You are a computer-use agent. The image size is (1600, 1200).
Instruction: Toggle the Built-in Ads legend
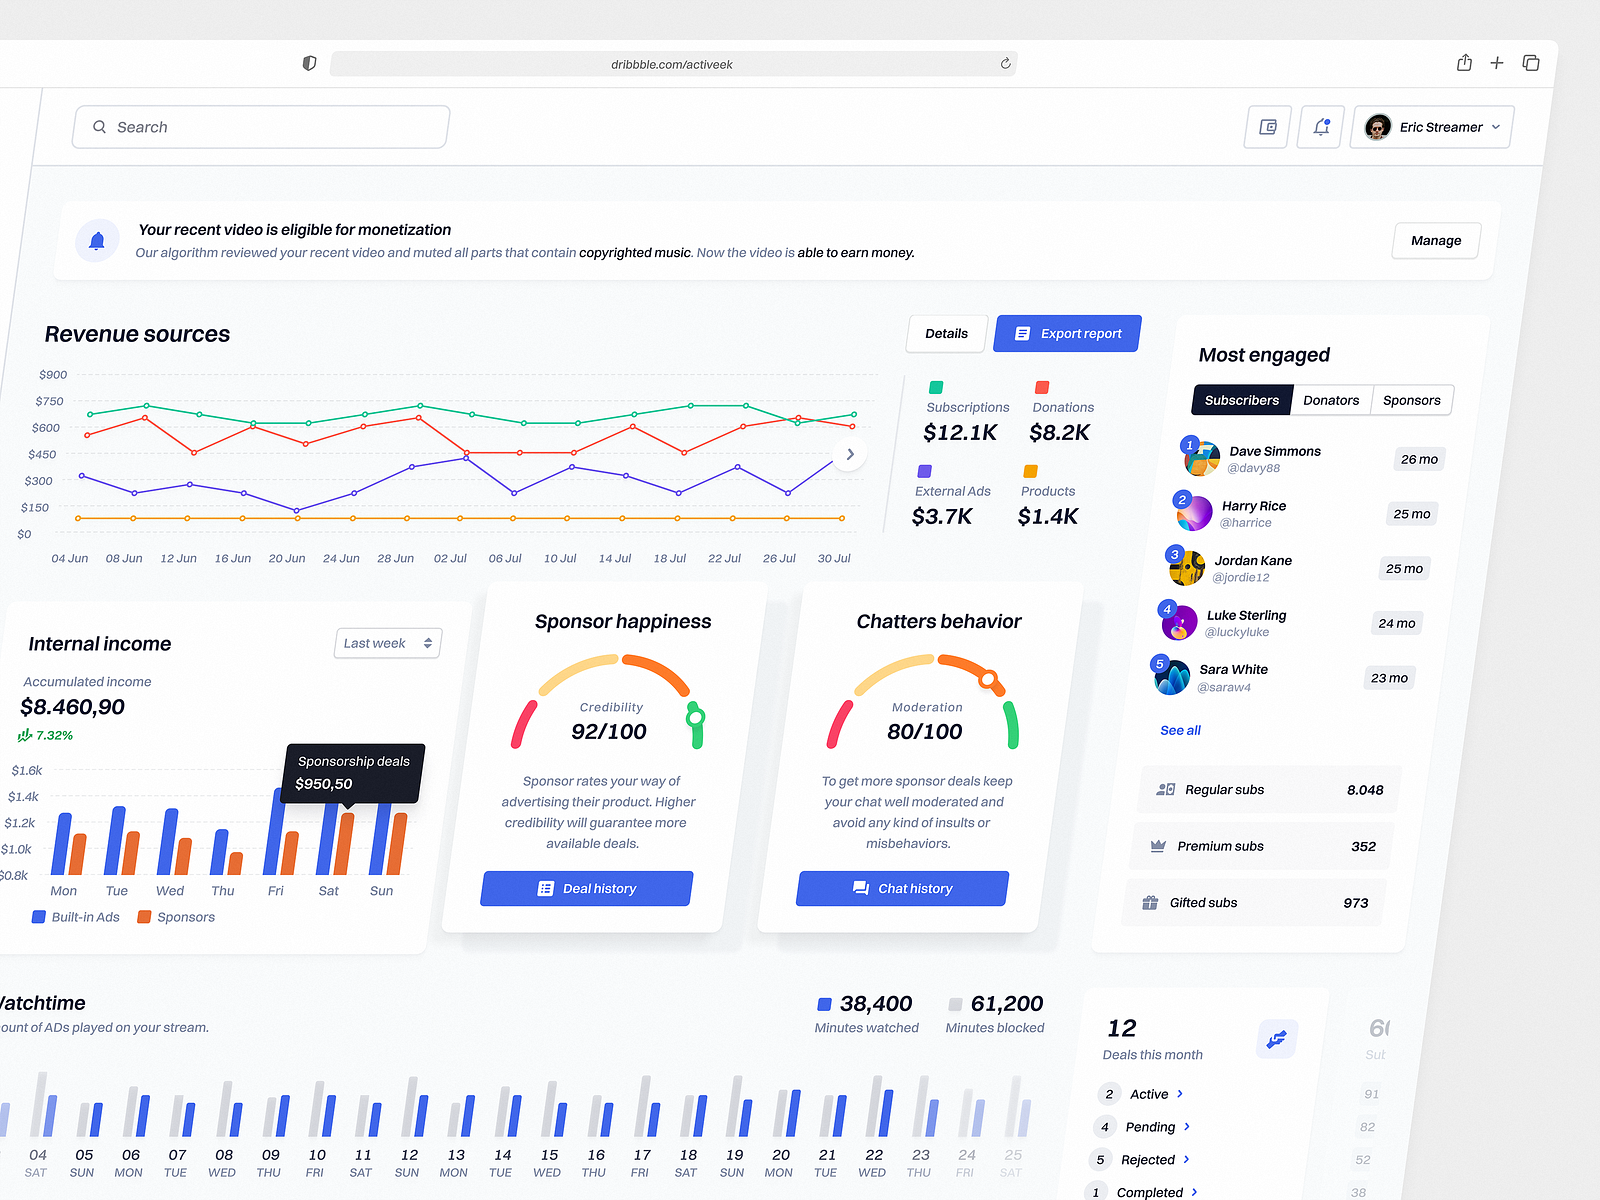click(38, 917)
